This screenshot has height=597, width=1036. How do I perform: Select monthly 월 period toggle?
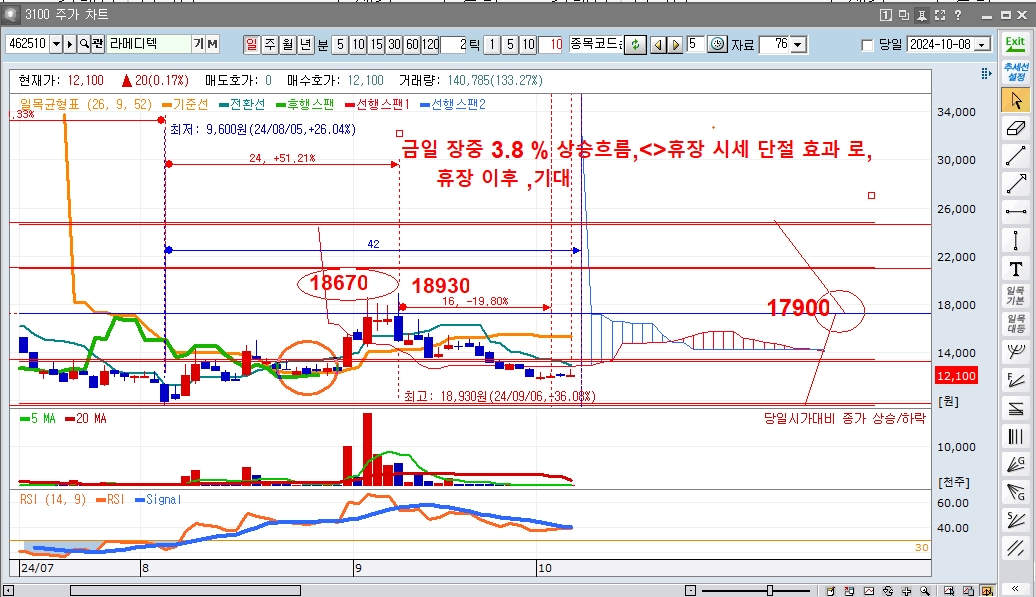(287, 44)
